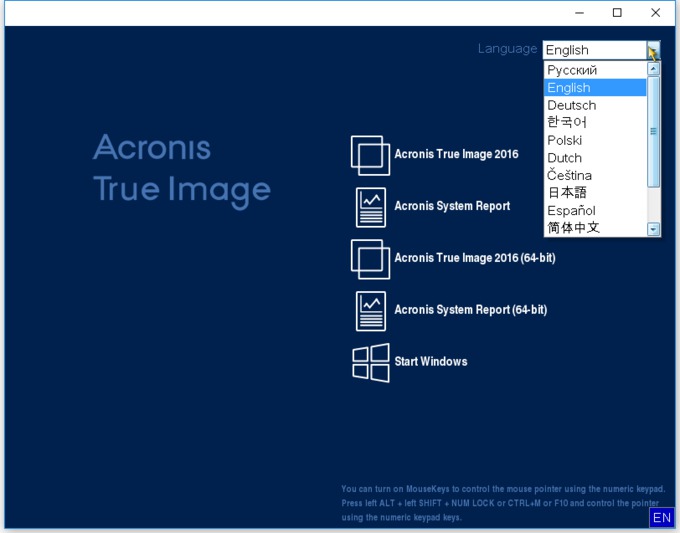Launch Acronis True Image 2016 text link
This screenshot has height=533, width=680.
click(456, 154)
